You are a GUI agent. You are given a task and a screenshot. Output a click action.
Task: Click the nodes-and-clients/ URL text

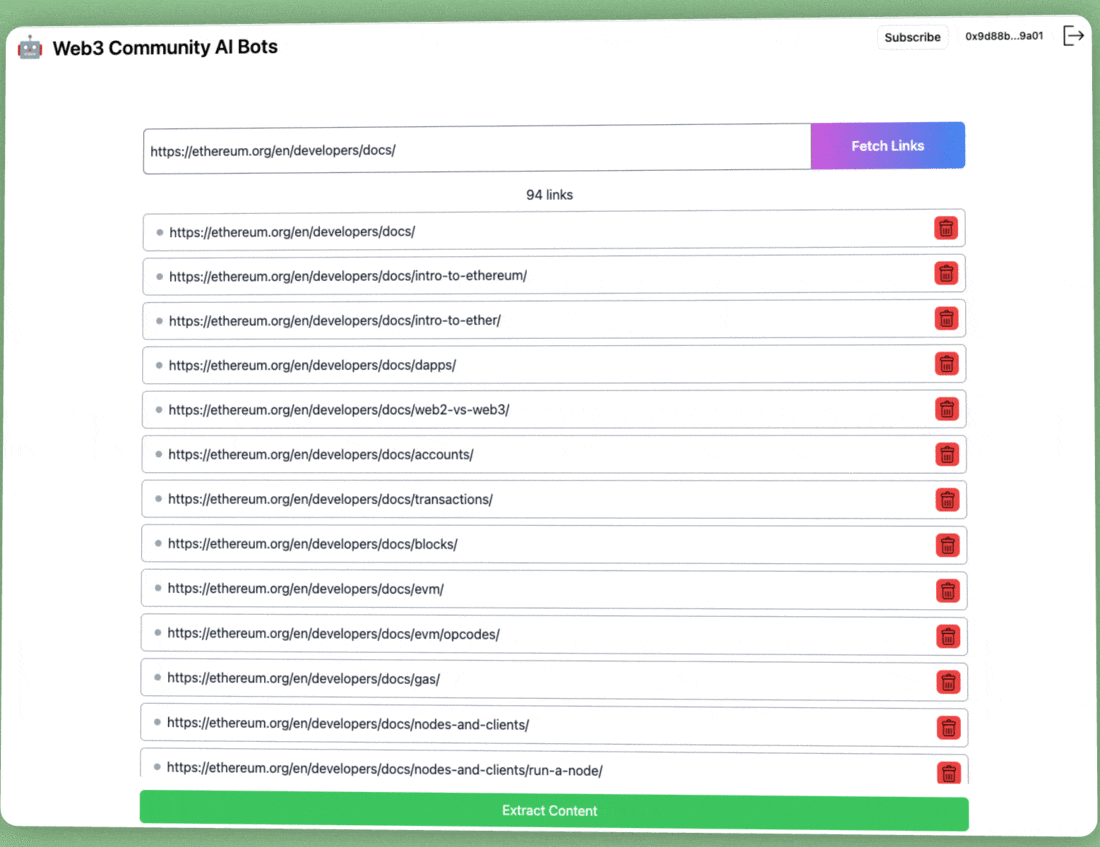tap(348, 723)
